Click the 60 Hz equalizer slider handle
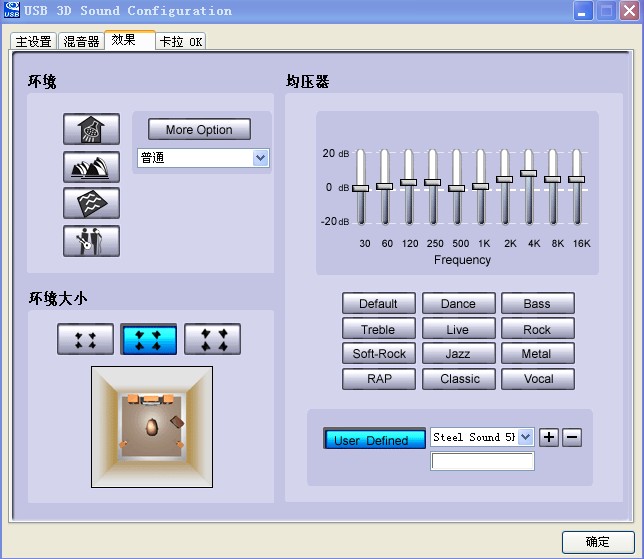The width and height of the screenshot is (644, 559). pyautogui.click(x=384, y=186)
